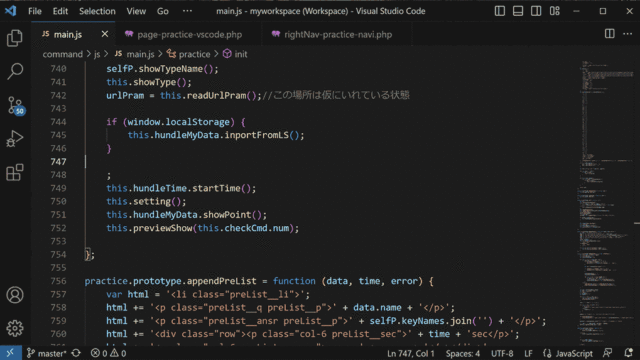Image resolution: width=640 pixels, height=360 pixels.
Task: Open the Manage gear icon
Action: tap(15, 328)
